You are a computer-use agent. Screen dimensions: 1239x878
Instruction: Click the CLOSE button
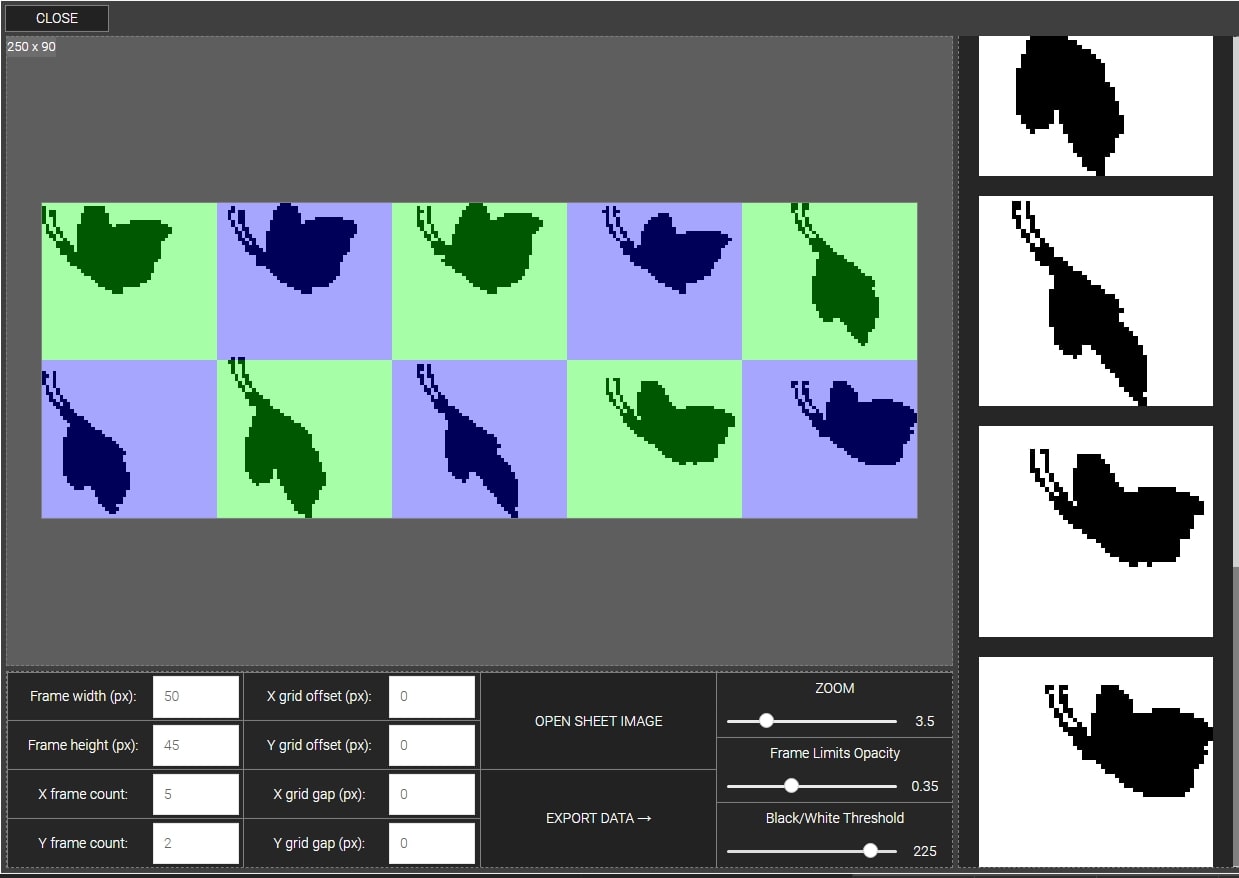click(x=57, y=18)
